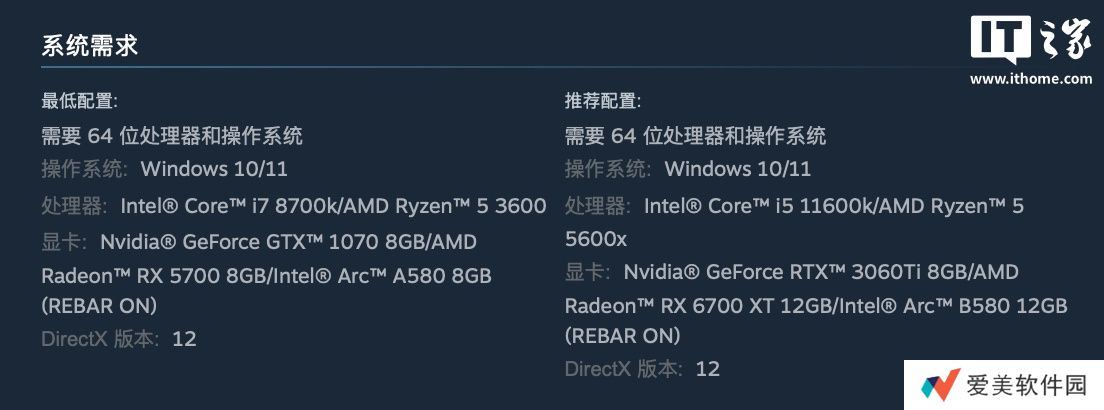Image resolution: width=1104 pixels, height=410 pixels.
Task: Click the 最低配置 label
Action: click(79, 101)
